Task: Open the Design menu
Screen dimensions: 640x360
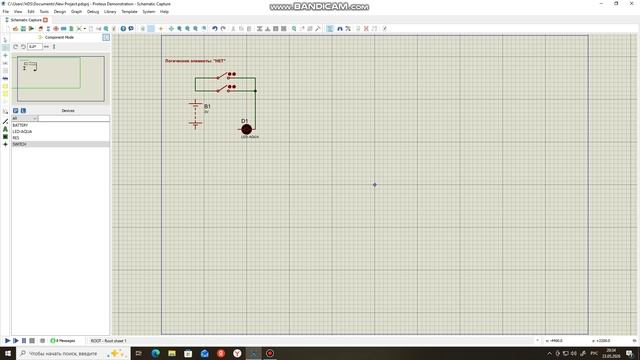Action: pos(60,11)
